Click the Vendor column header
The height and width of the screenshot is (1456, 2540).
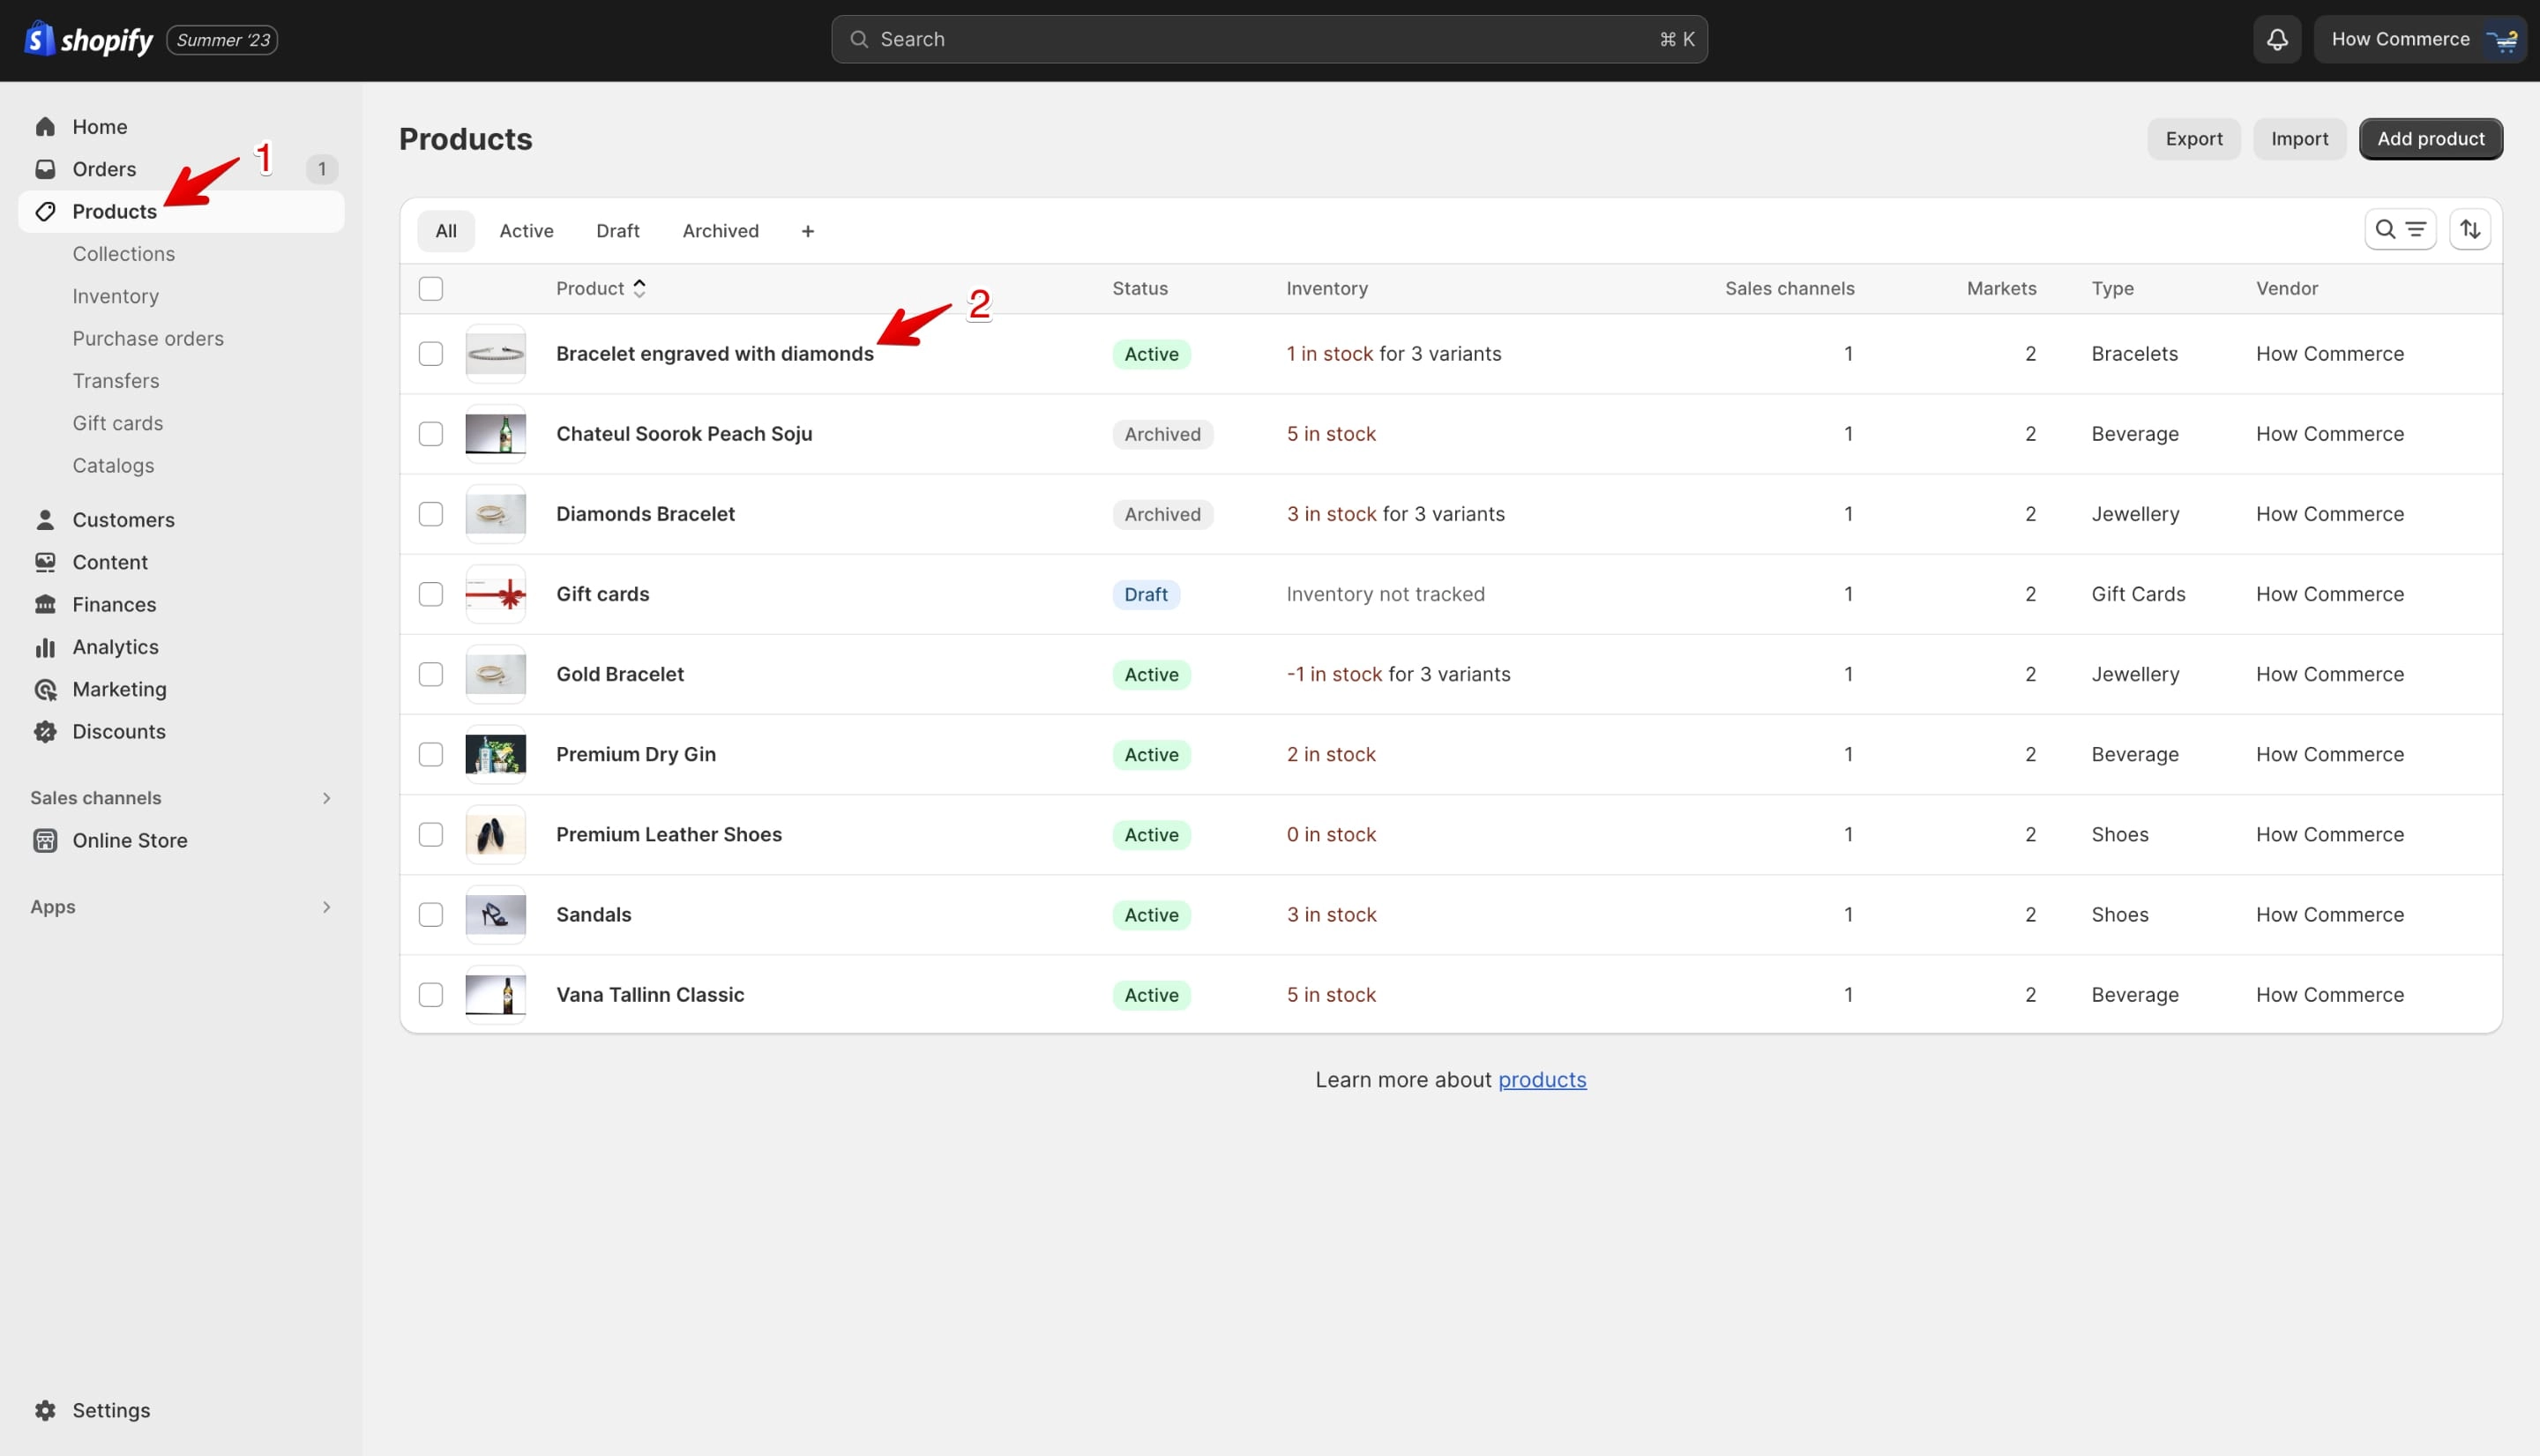point(2286,288)
